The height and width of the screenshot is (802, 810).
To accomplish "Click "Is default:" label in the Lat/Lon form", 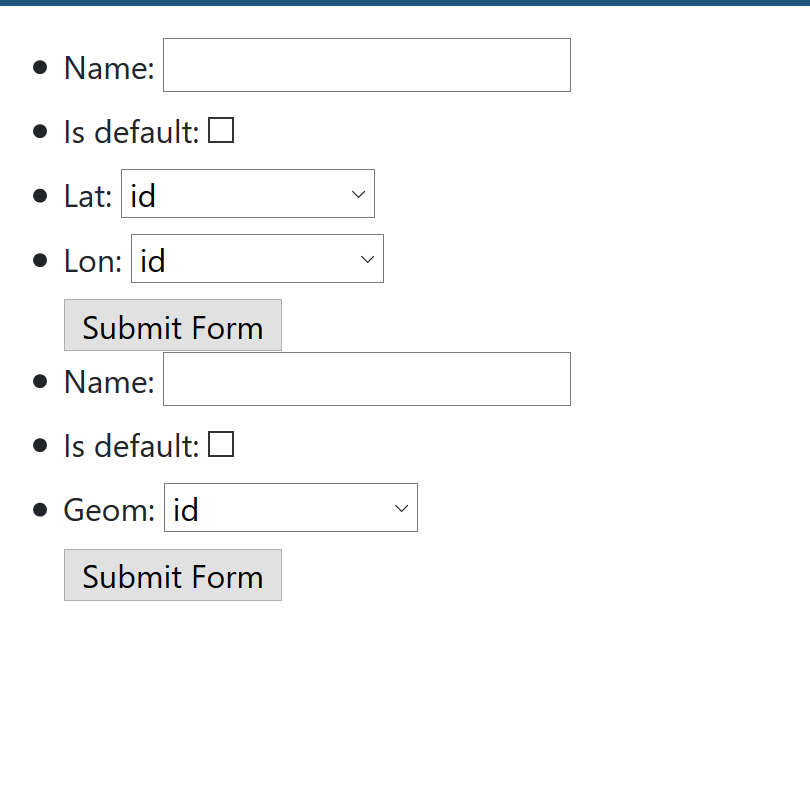I will tap(131, 132).
